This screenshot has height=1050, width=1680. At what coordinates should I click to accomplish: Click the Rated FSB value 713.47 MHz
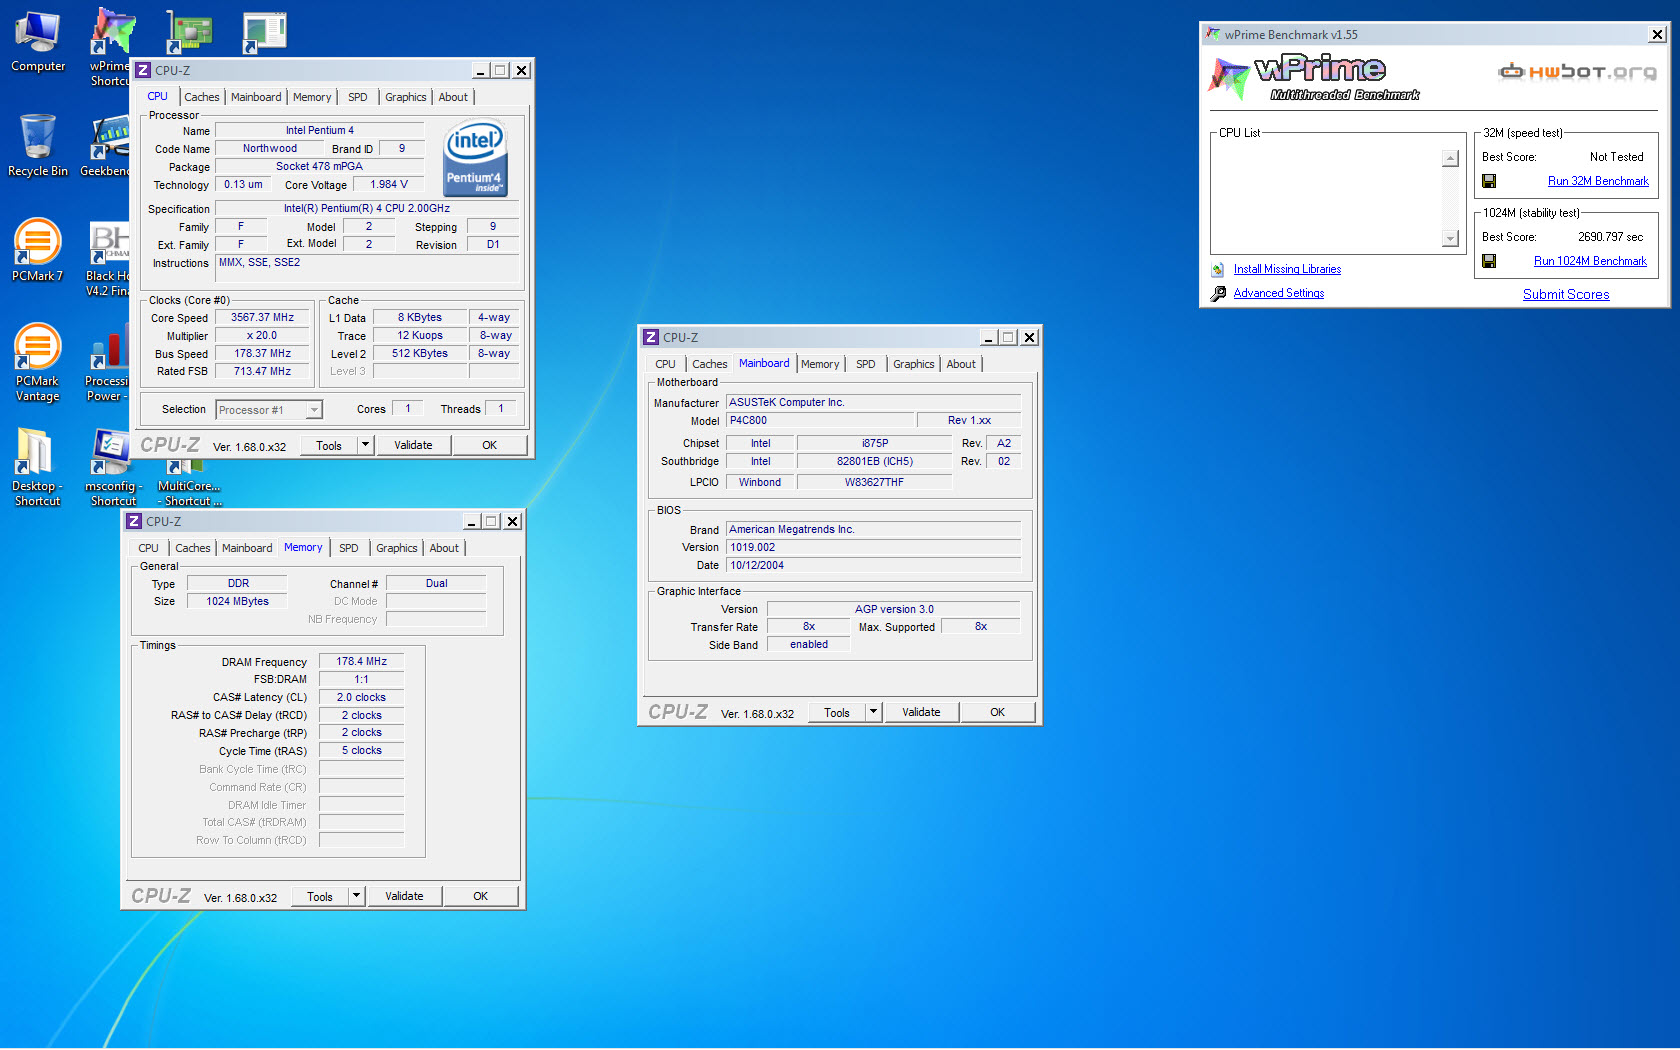pos(262,371)
